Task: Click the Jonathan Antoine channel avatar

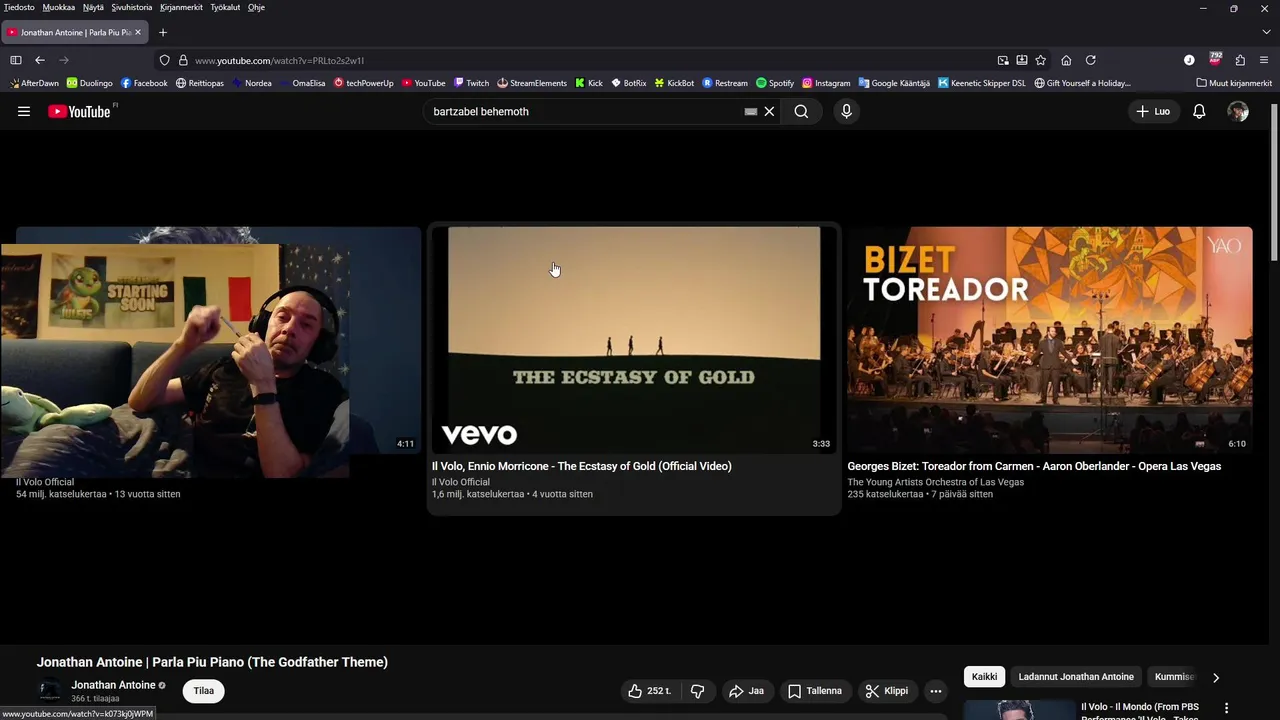Action: click(x=49, y=691)
